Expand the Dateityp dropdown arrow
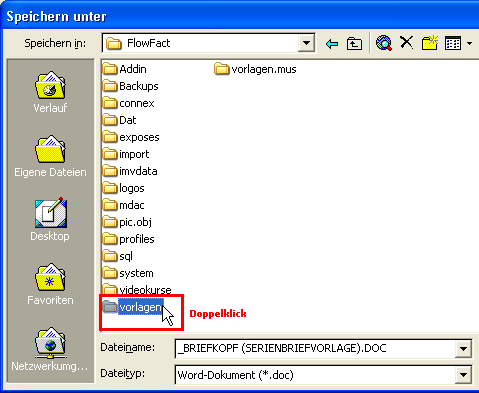The height and width of the screenshot is (393, 479). point(463,375)
